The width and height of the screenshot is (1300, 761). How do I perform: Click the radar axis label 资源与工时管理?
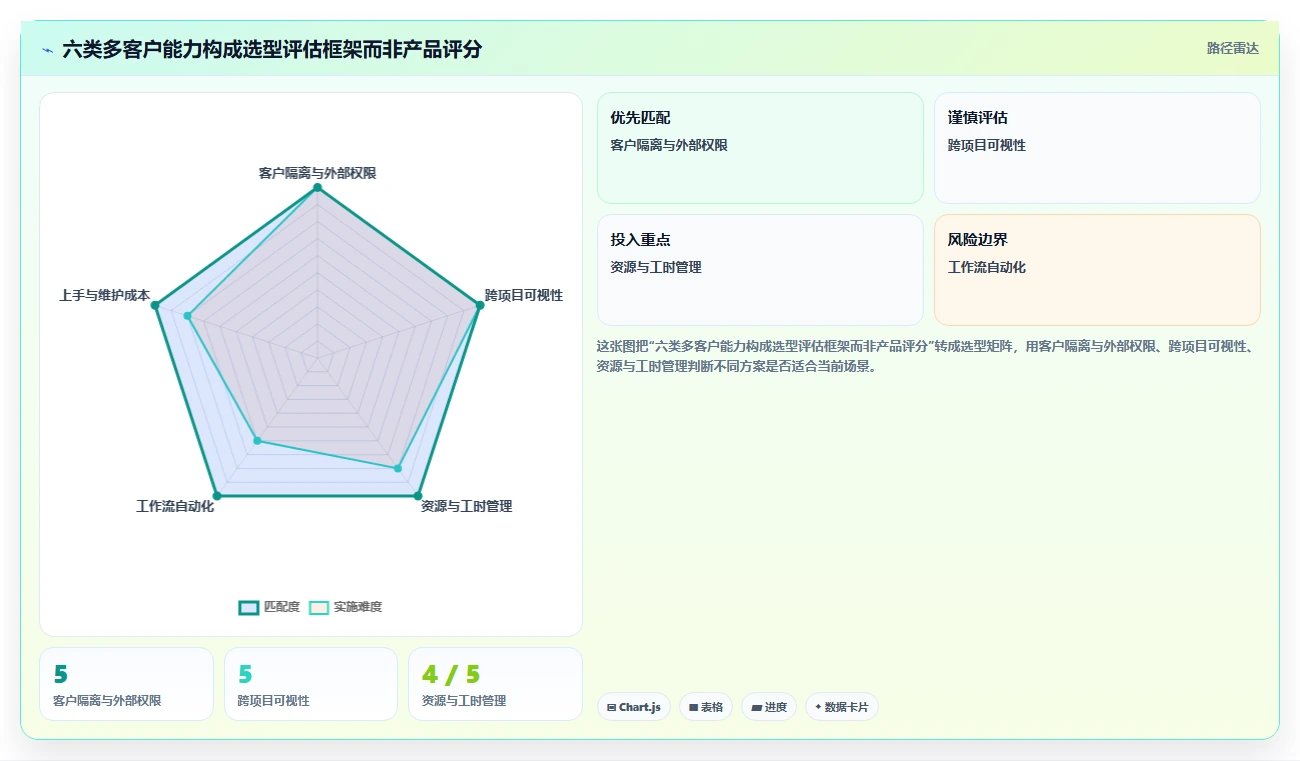(467, 507)
